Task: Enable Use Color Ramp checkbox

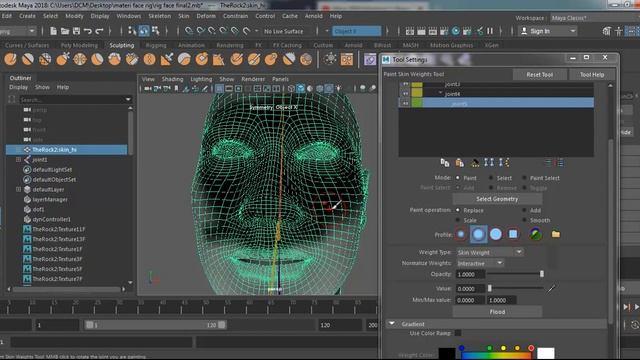Action: (x=458, y=333)
